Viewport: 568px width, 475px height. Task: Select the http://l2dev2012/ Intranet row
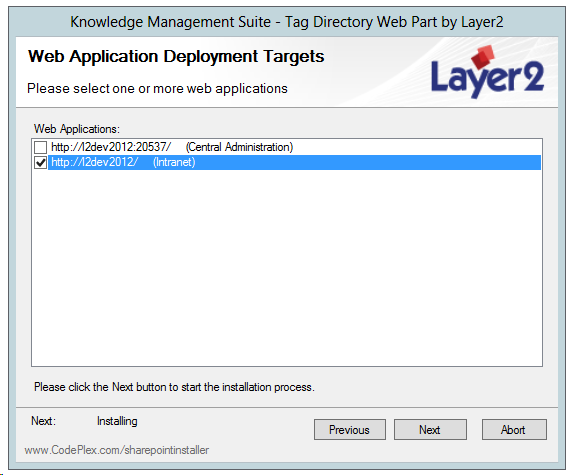295,162
